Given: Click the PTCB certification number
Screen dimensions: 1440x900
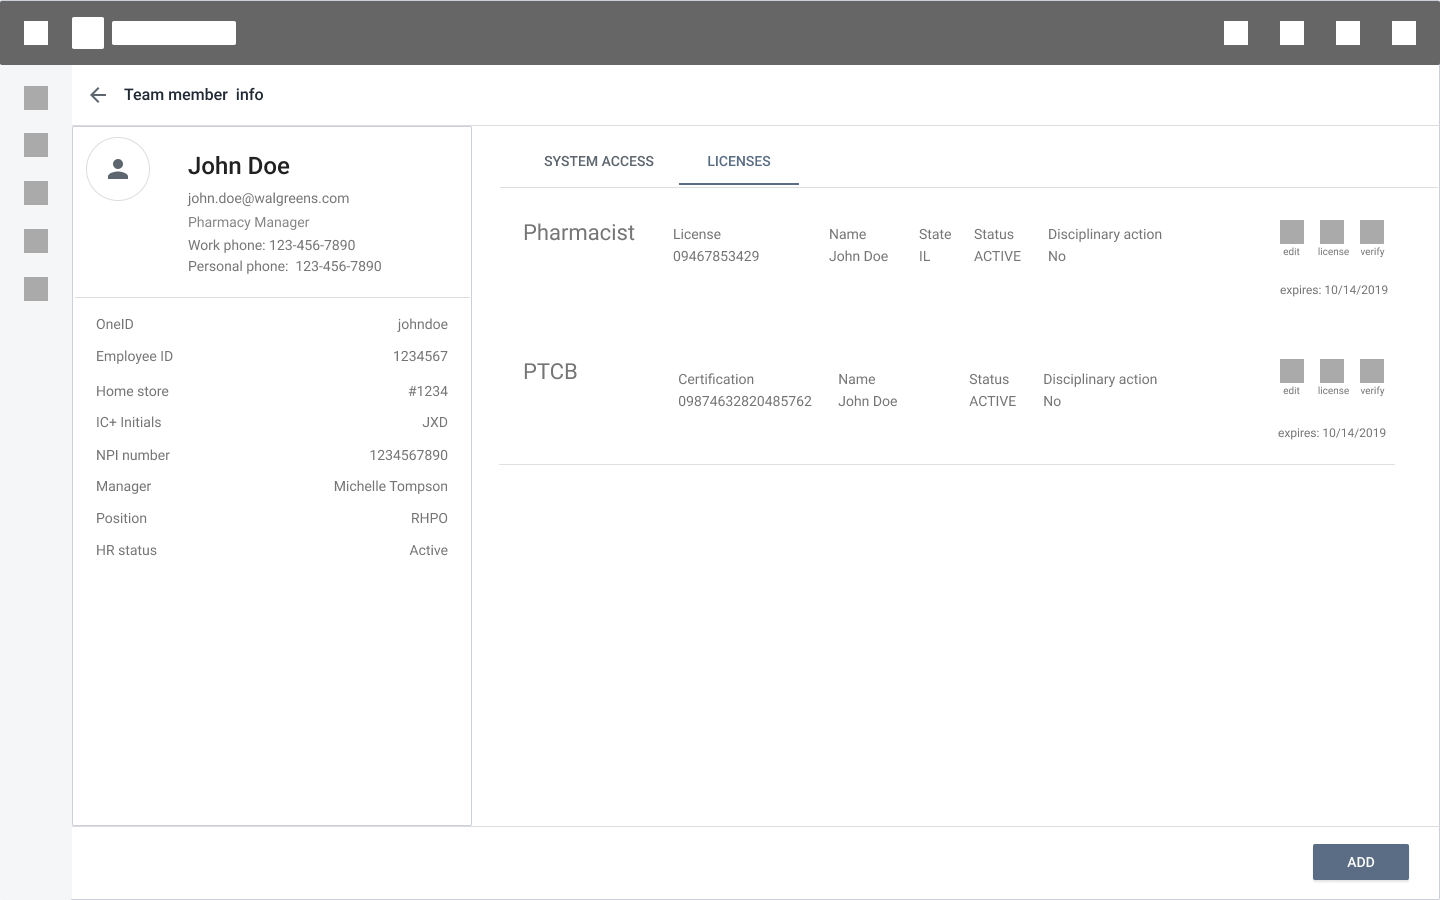Looking at the screenshot, I should click(744, 401).
